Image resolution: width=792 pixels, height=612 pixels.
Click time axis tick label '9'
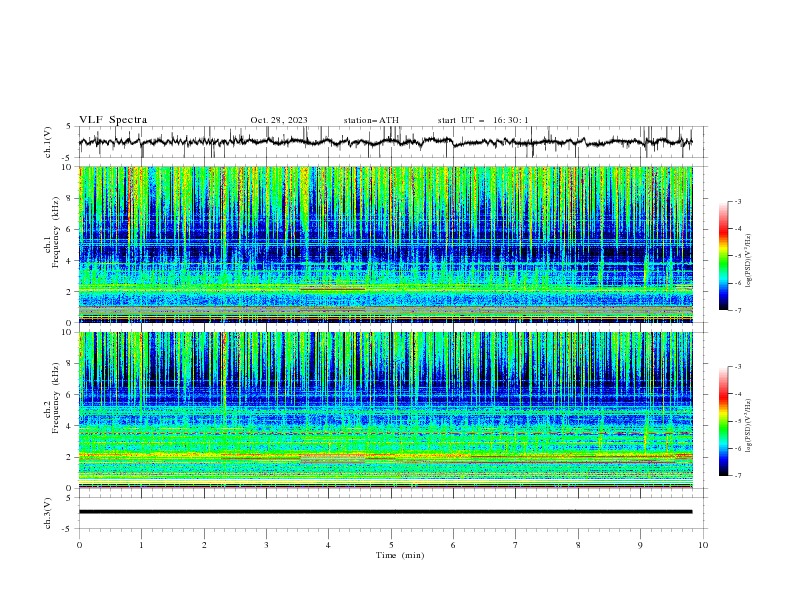tap(640, 545)
